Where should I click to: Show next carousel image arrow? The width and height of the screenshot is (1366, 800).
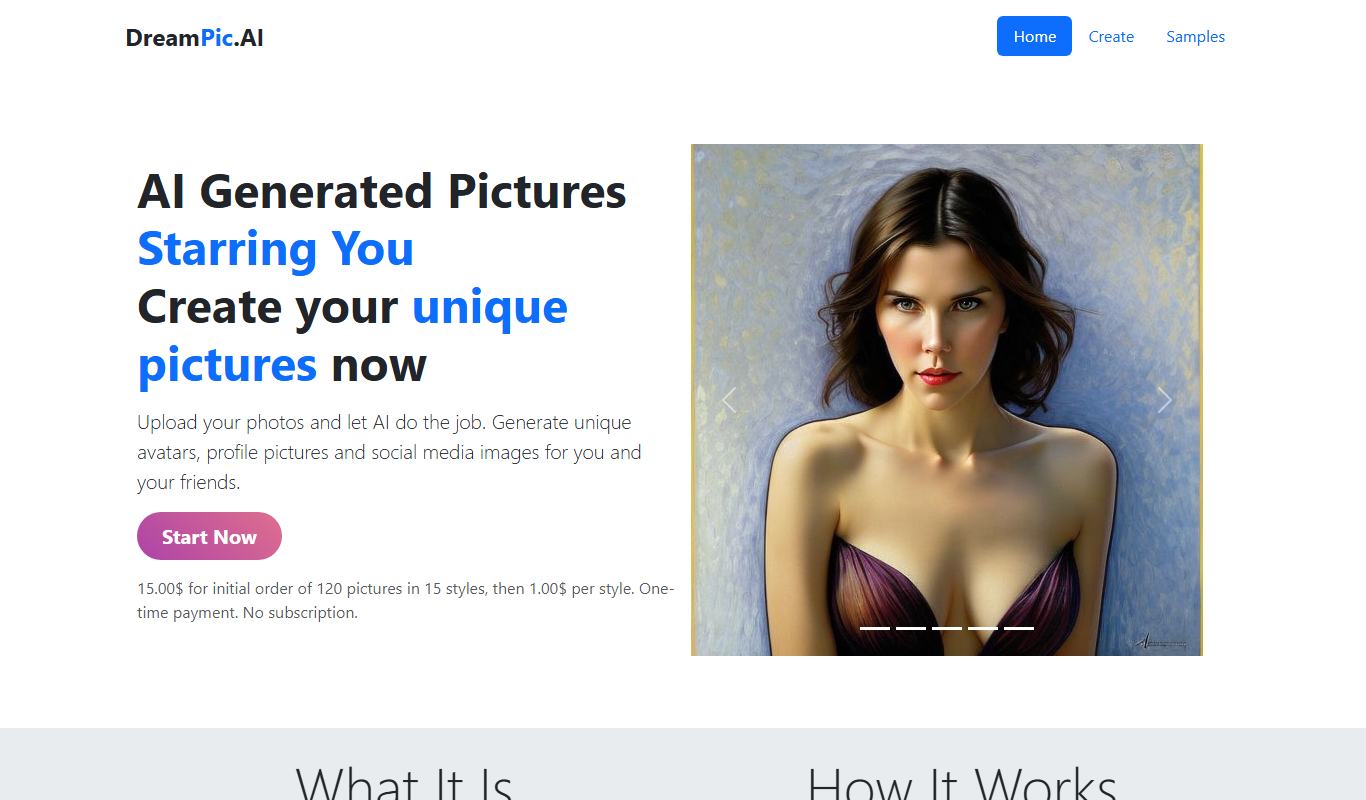coord(1164,400)
